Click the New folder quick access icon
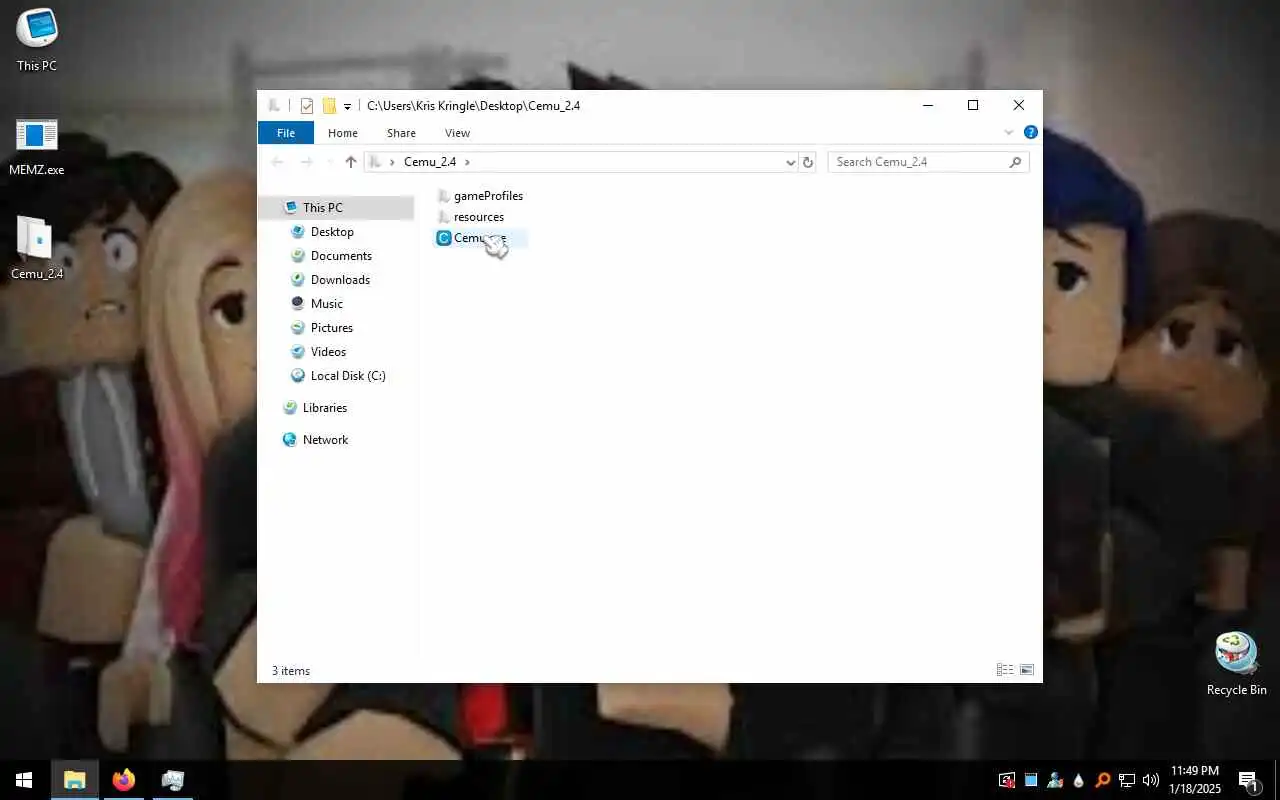Screen dimensions: 1280x800 pos(328,106)
